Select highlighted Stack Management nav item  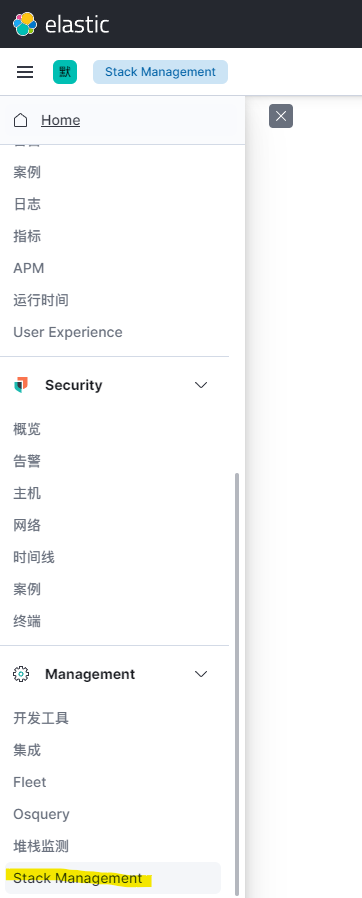pos(112,878)
